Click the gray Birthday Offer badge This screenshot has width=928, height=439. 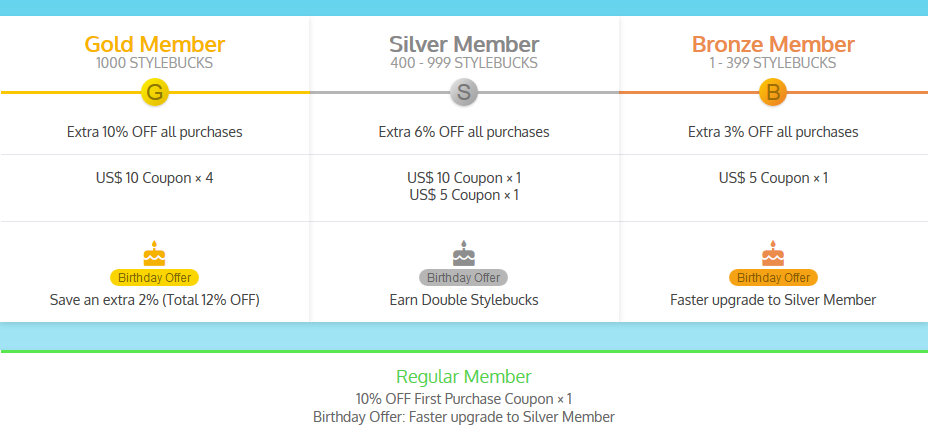(463, 278)
